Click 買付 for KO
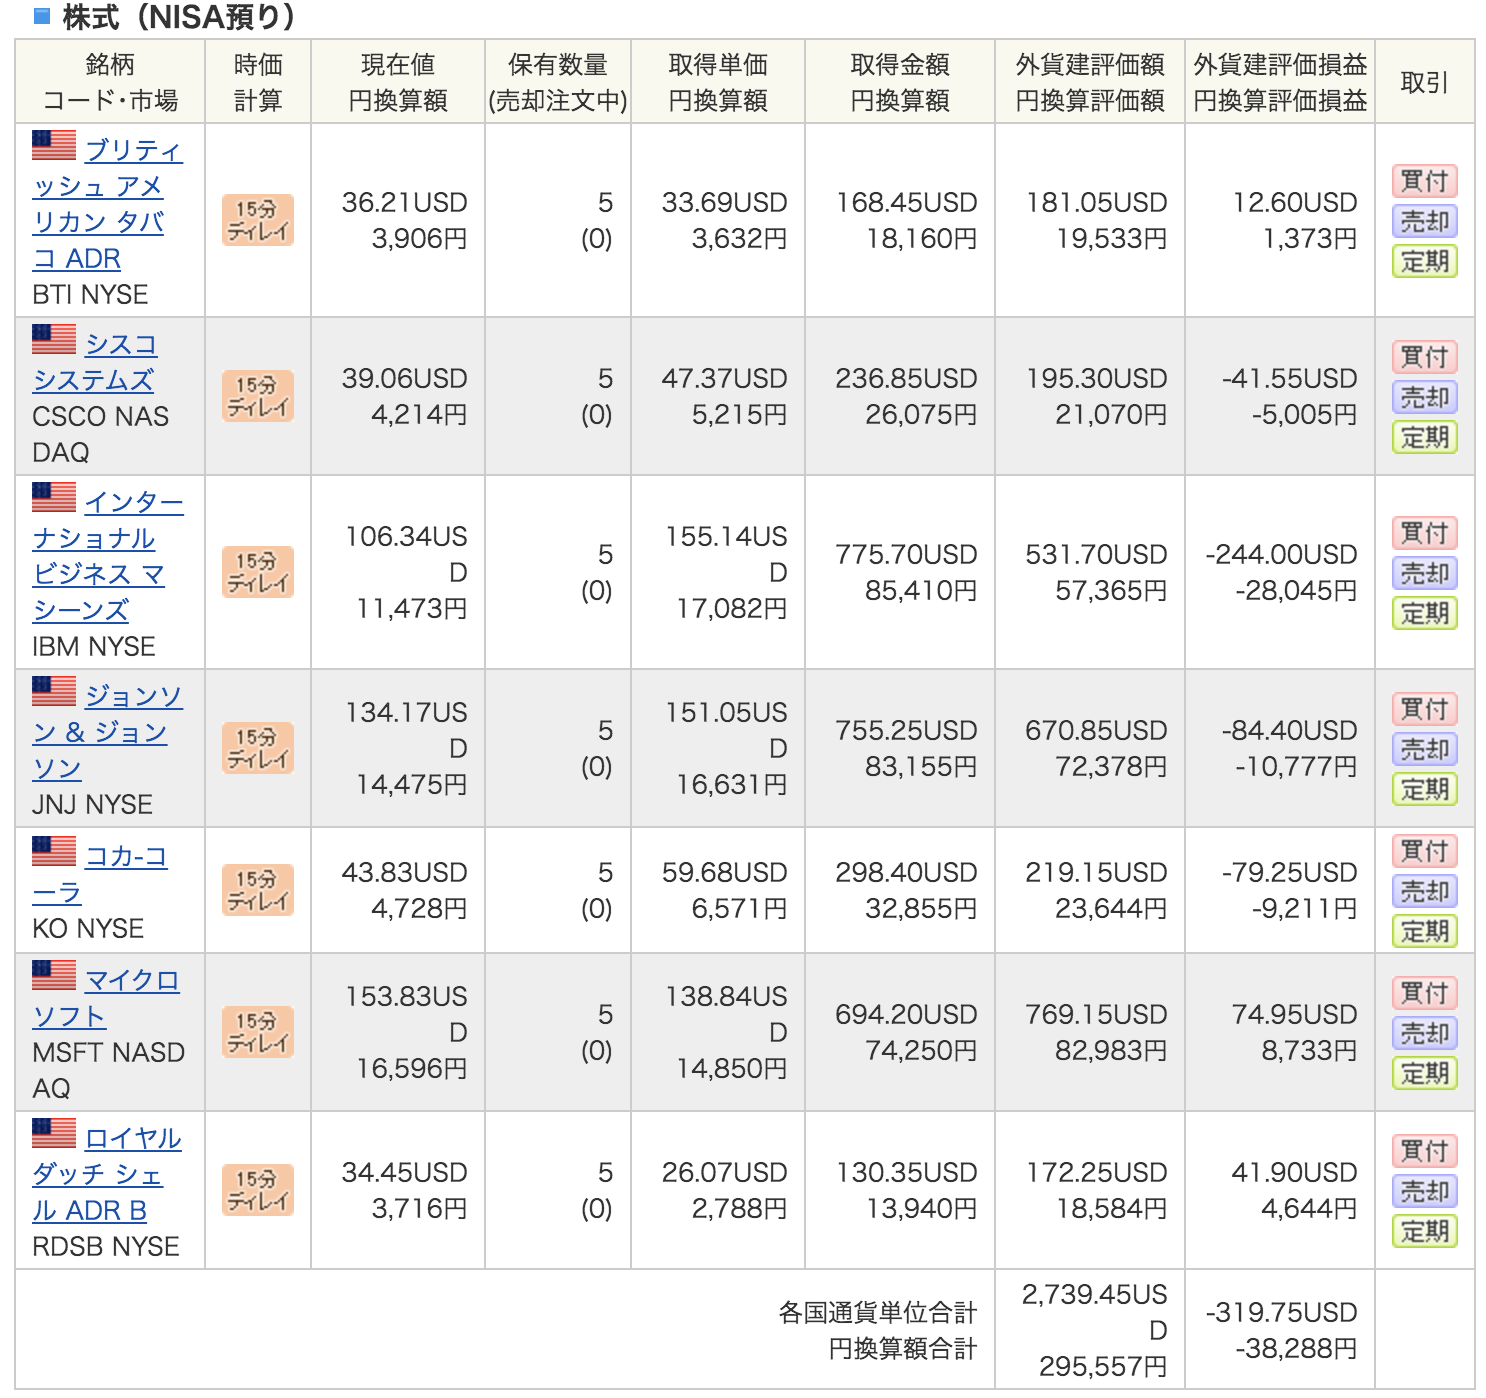Screen dimensions: 1486x1398 tap(1425, 851)
